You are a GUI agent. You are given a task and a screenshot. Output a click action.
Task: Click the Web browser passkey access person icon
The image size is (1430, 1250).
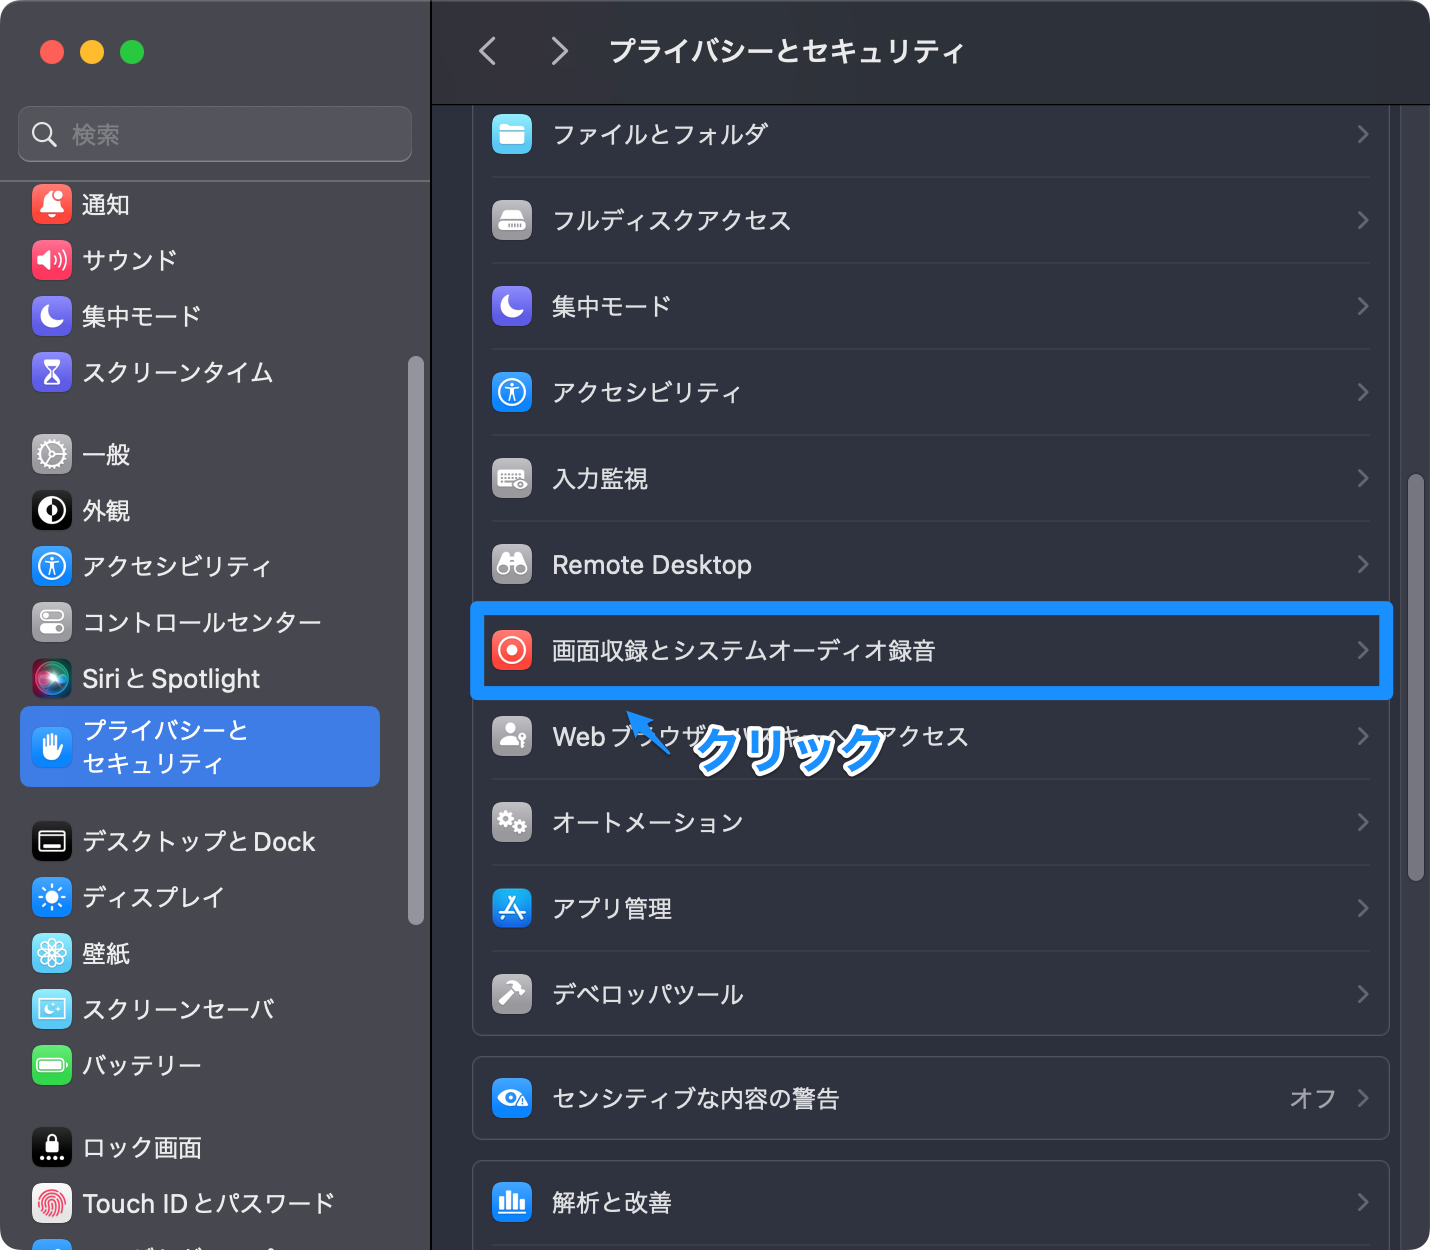(x=512, y=736)
